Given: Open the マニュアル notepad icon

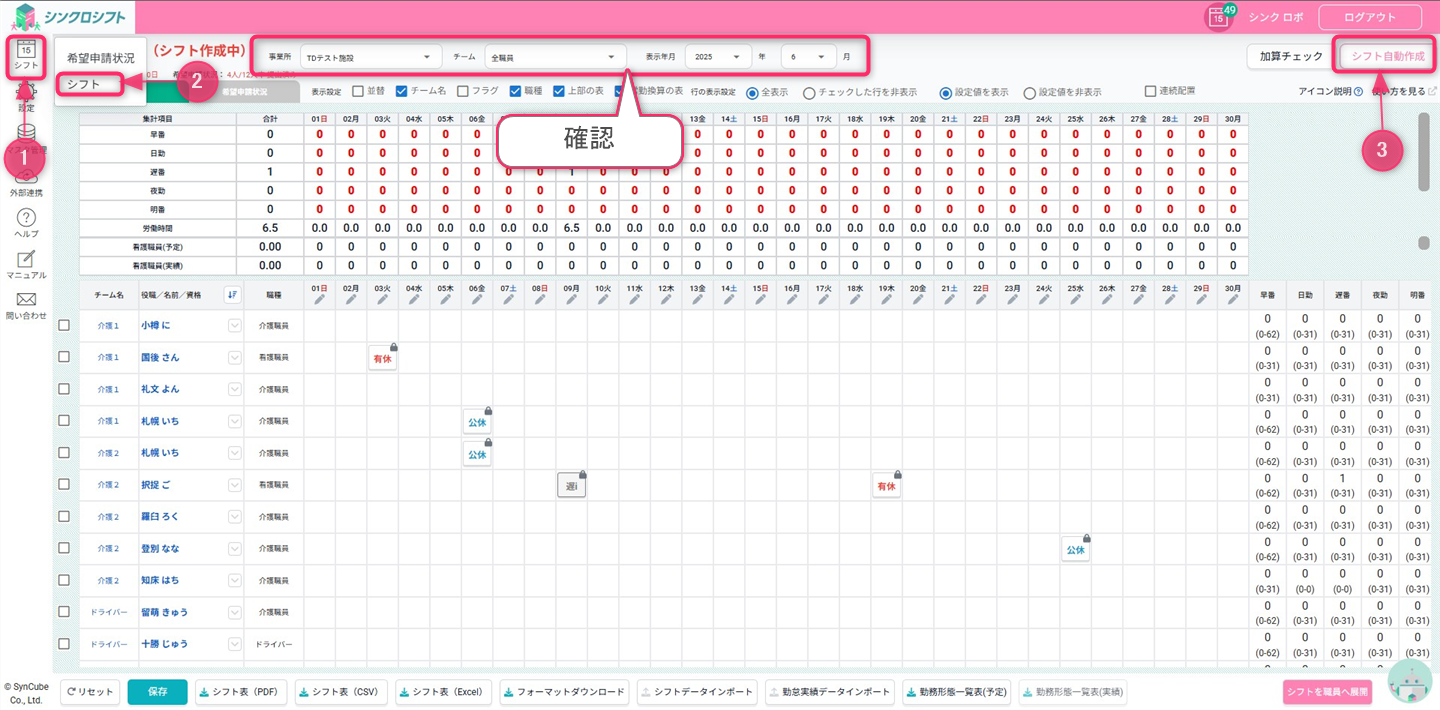Looking at the screenshot, I should point(27,259).
